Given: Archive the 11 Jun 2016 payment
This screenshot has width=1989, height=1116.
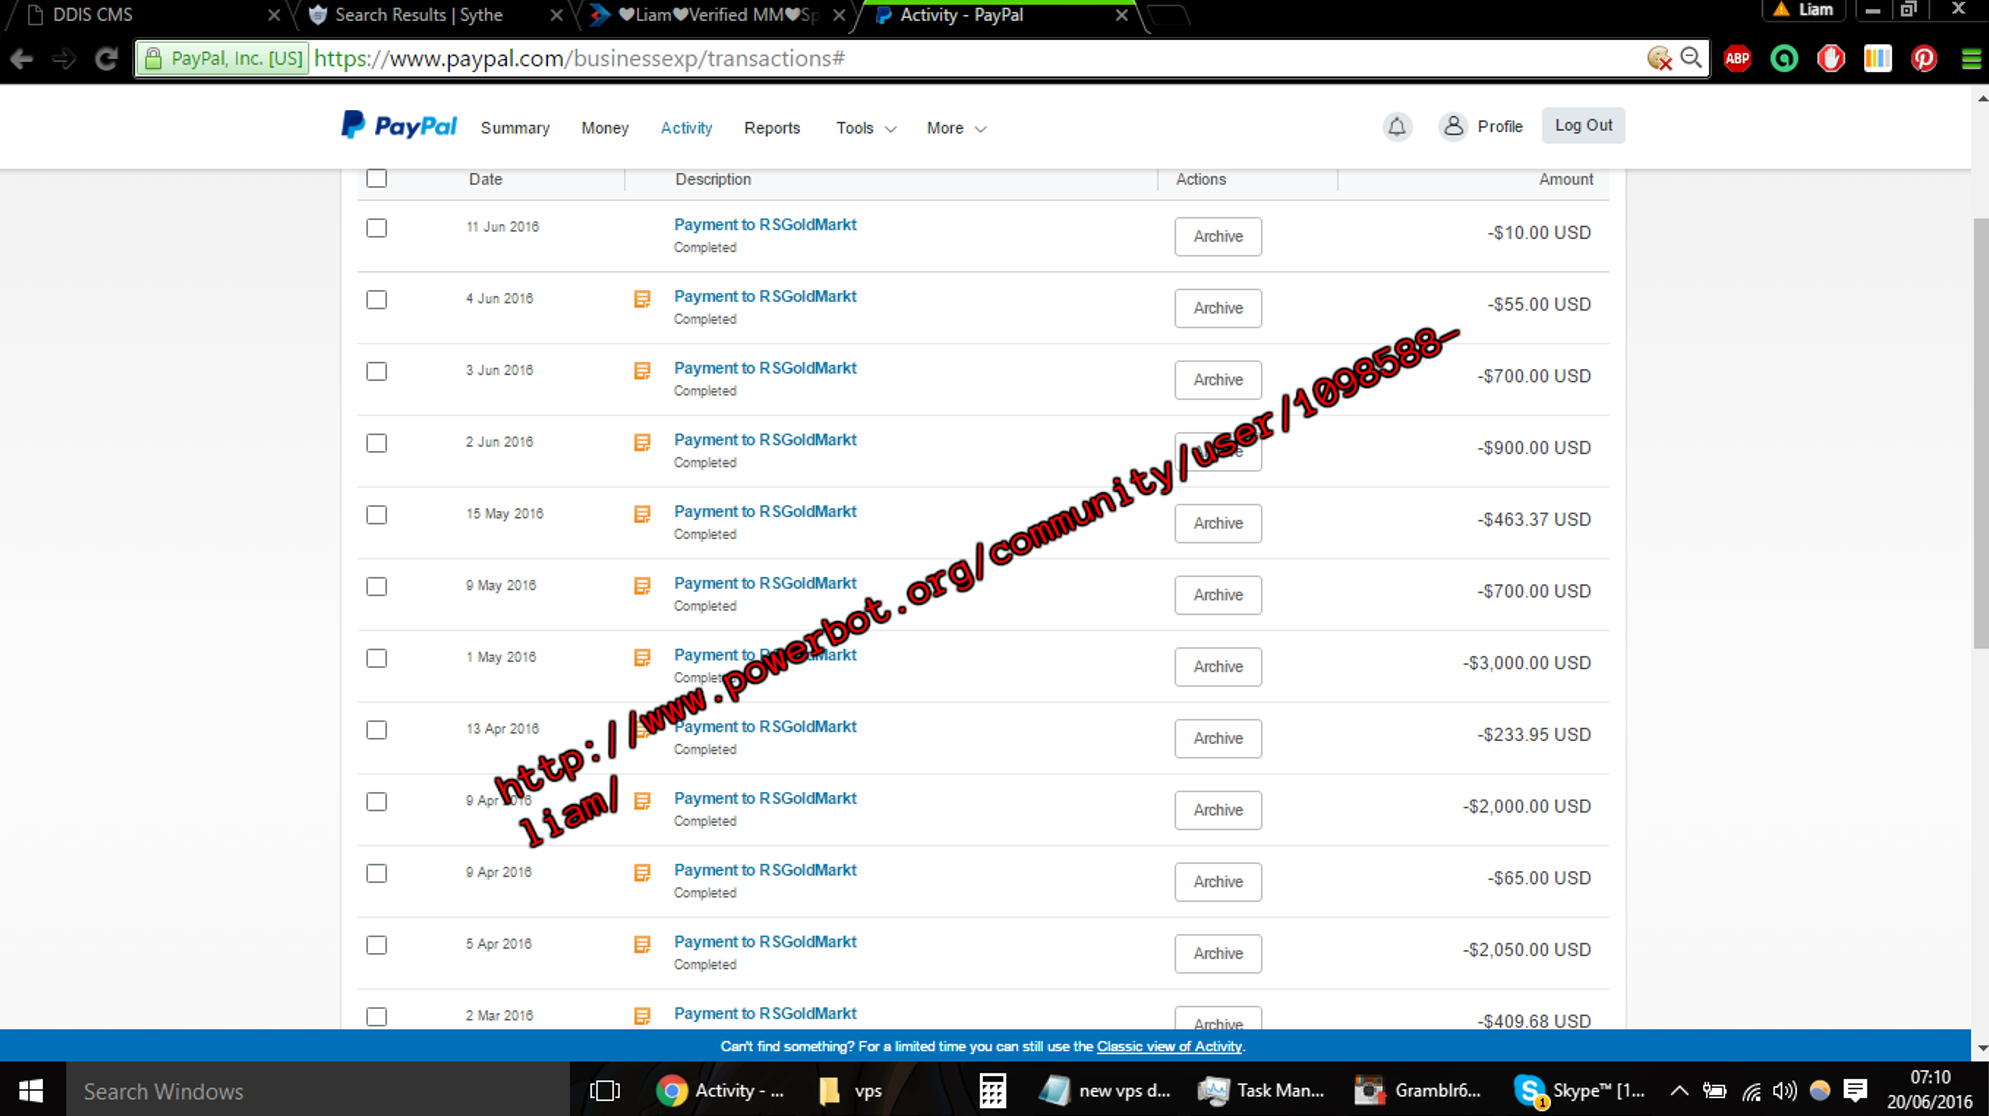Looking at the screenshot, I should pyautogui.click(x=1218, y=237).
